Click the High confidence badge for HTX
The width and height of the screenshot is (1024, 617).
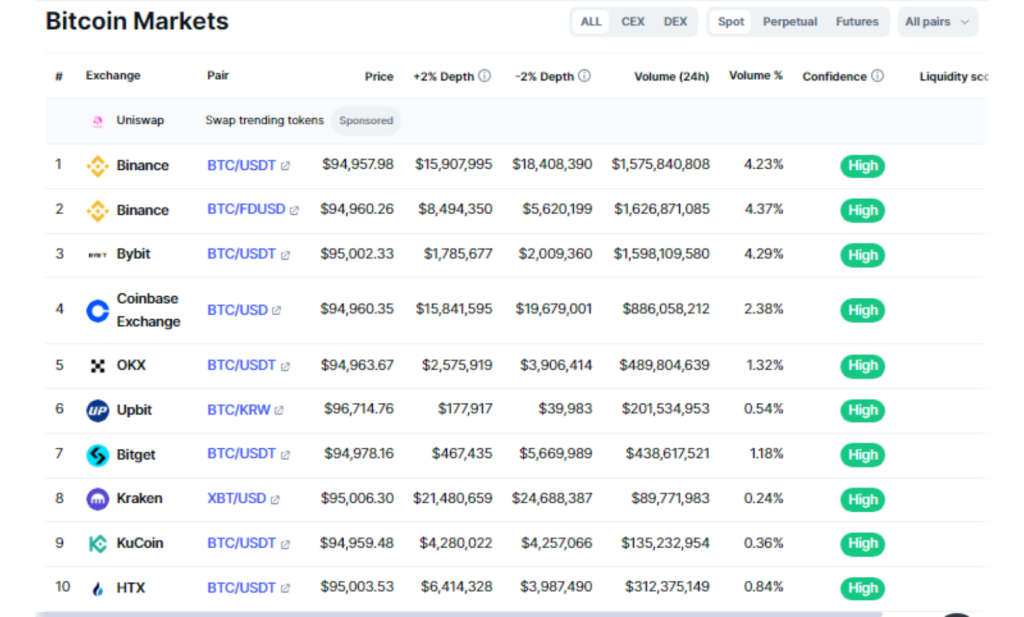862,589
